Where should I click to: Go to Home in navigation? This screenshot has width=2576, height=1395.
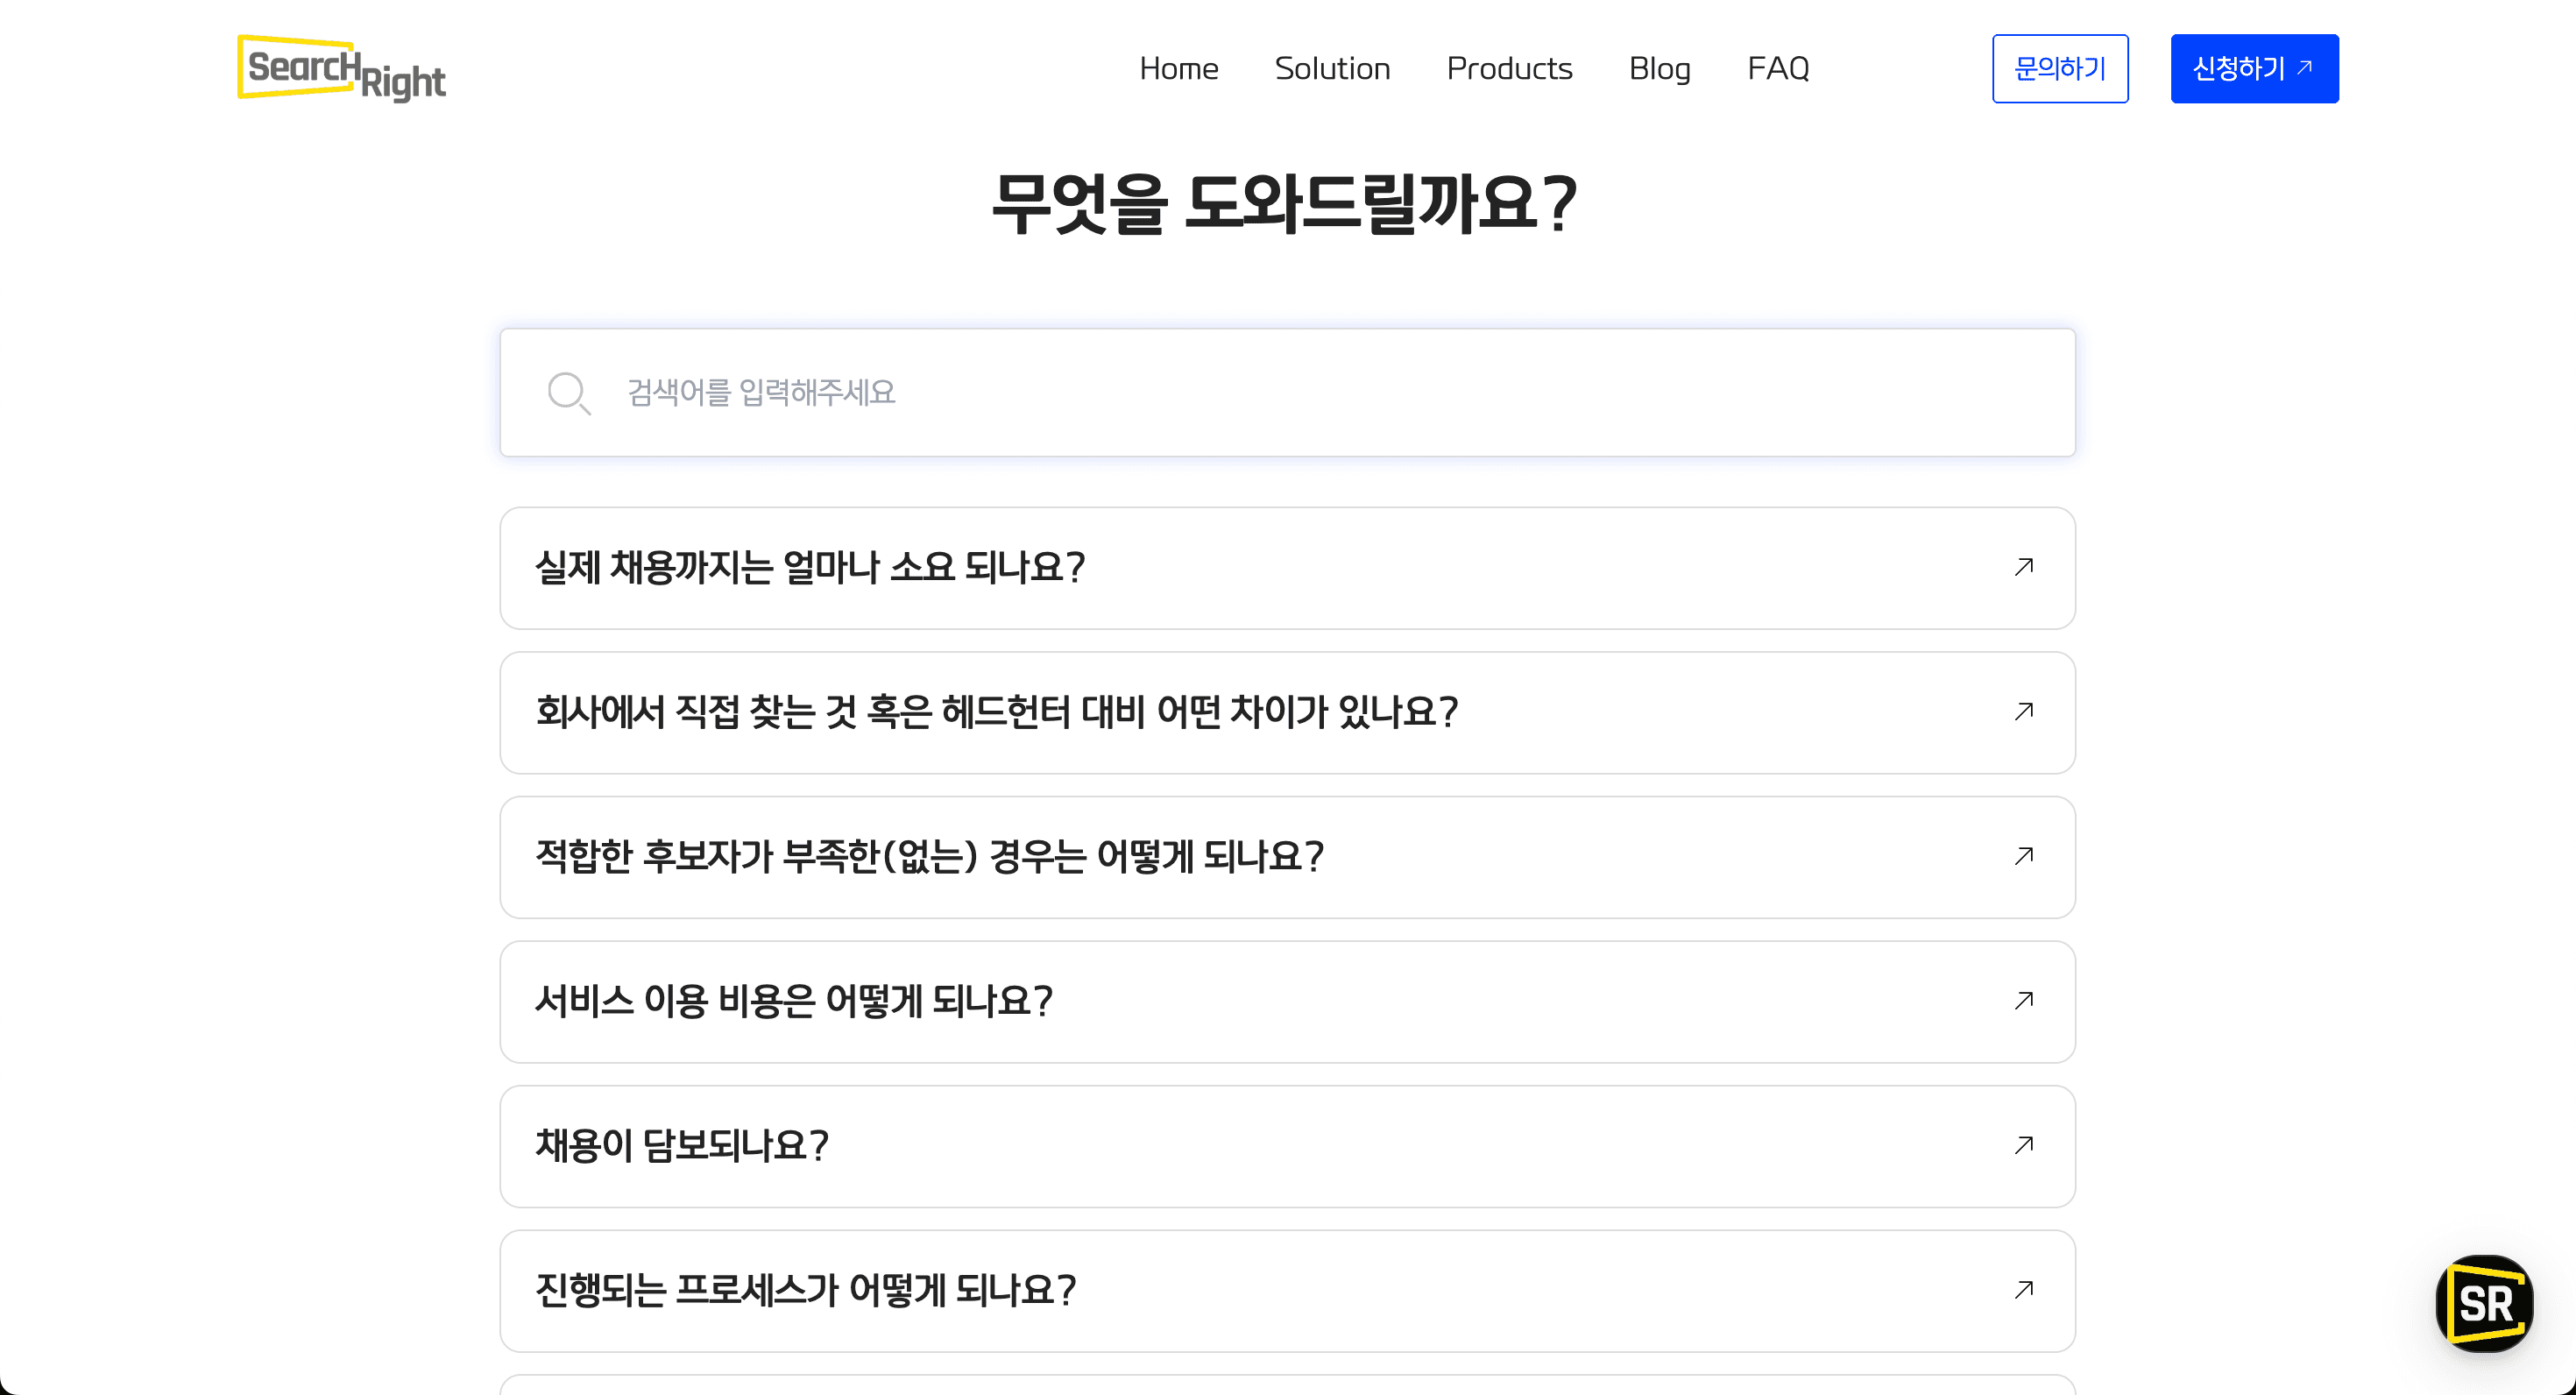pos(1178,68)
